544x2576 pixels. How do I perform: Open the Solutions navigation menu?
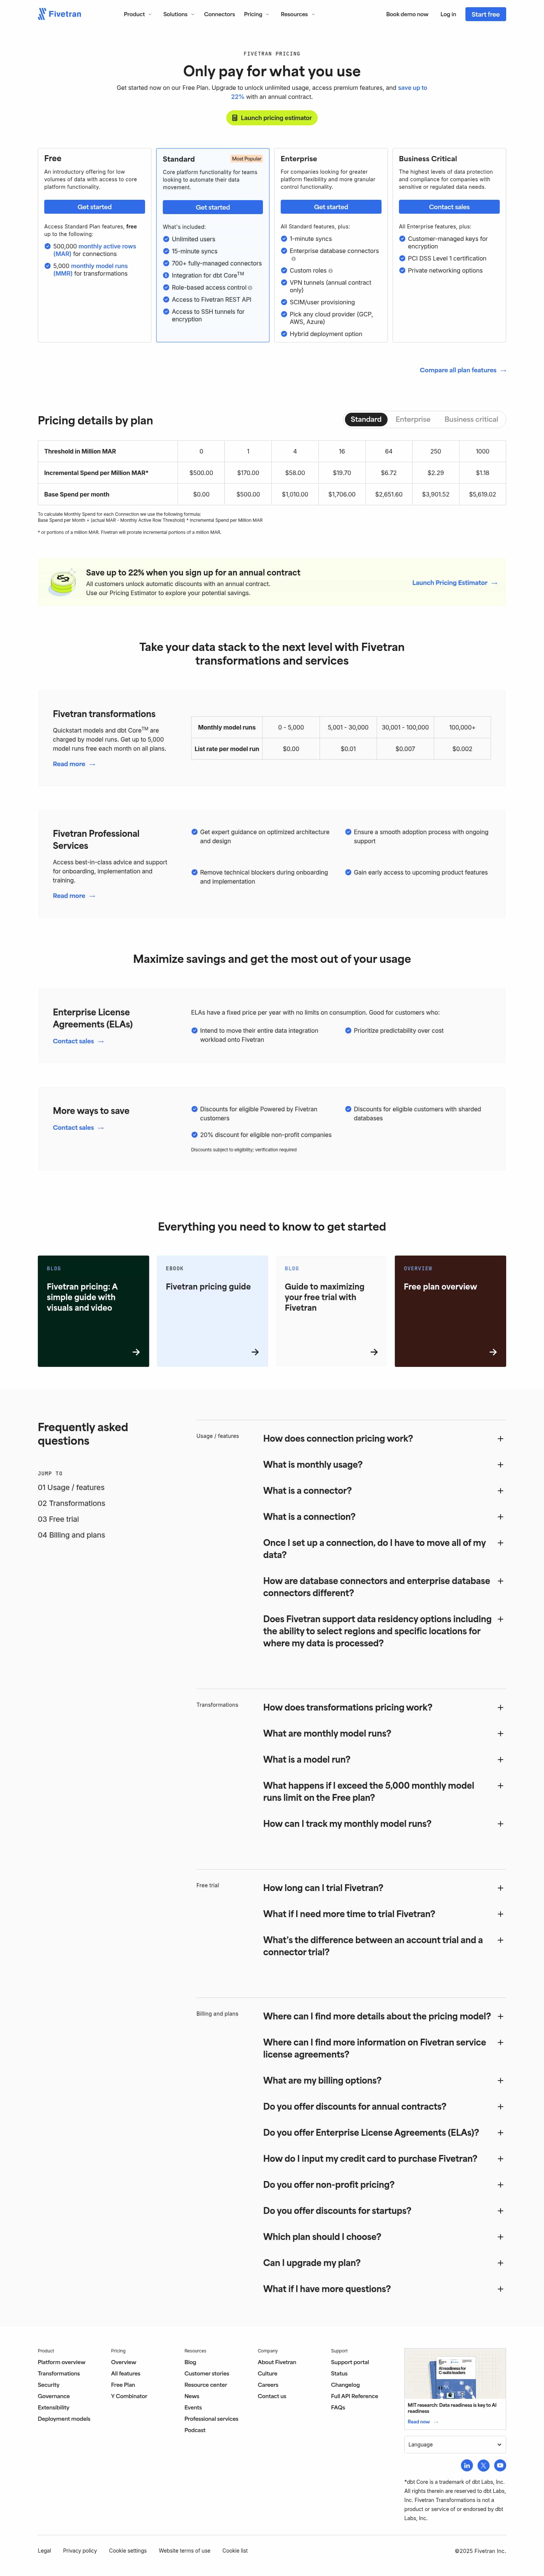[x=178, y=14]
